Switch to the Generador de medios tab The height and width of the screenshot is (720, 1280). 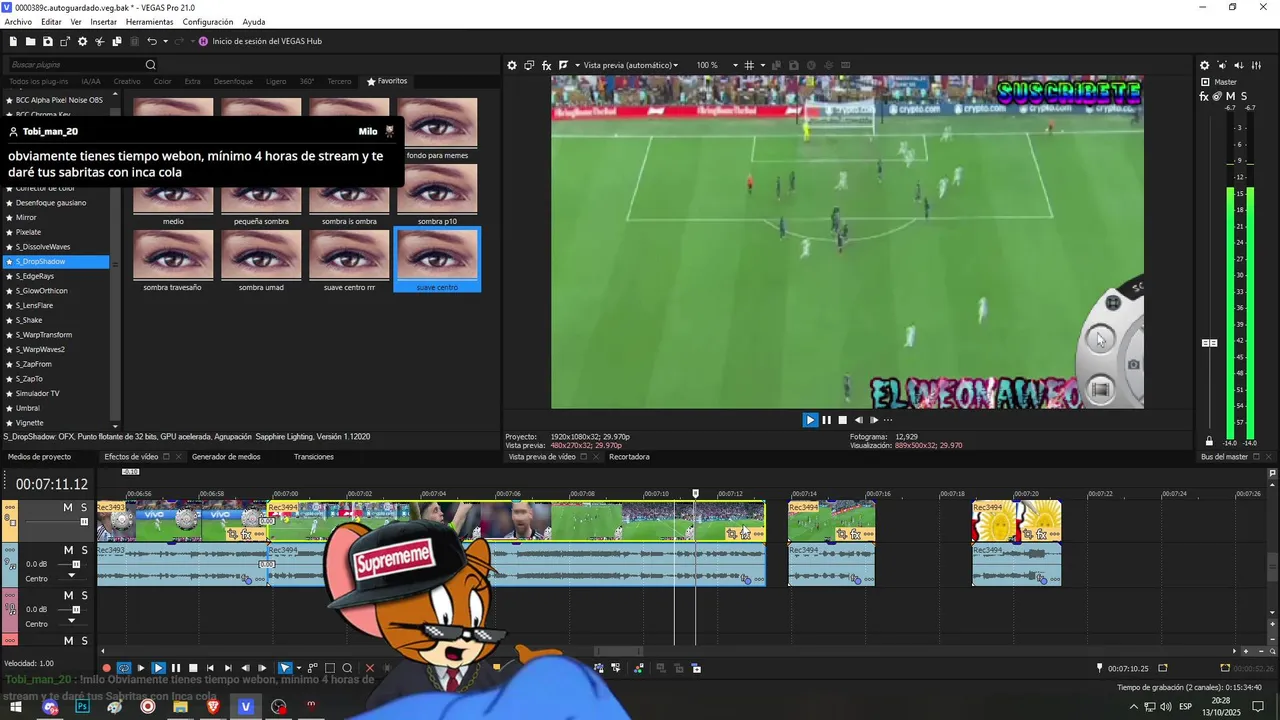tap(226, 457)
